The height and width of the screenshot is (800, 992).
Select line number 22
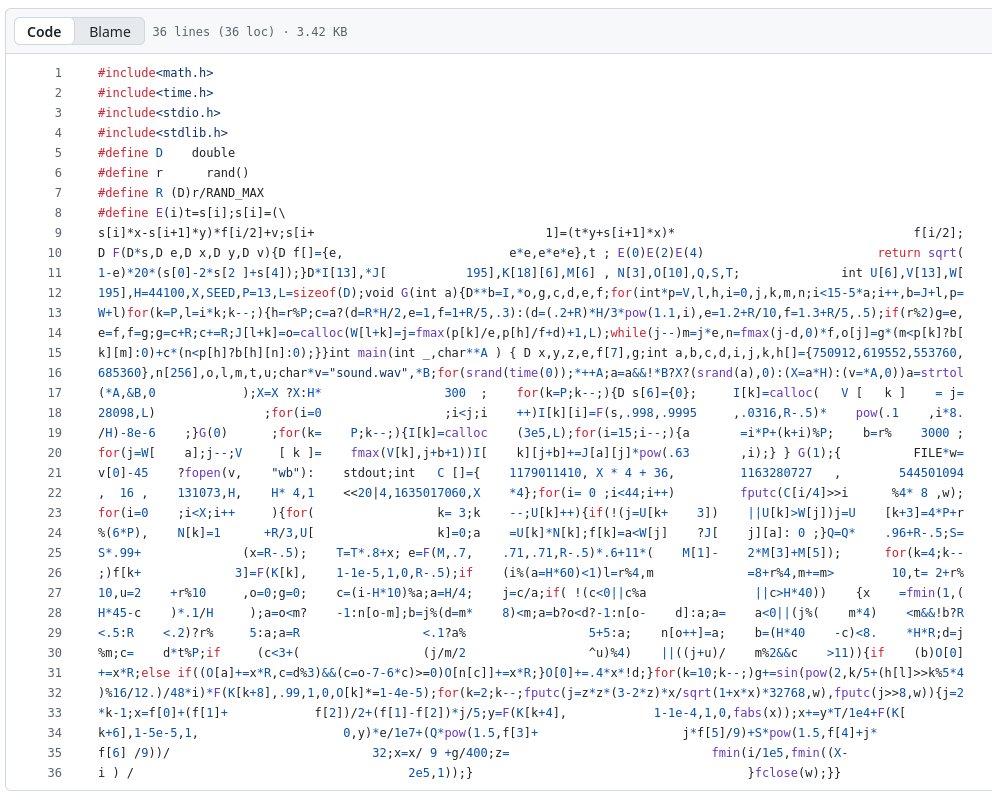click(x=55, y=493)
